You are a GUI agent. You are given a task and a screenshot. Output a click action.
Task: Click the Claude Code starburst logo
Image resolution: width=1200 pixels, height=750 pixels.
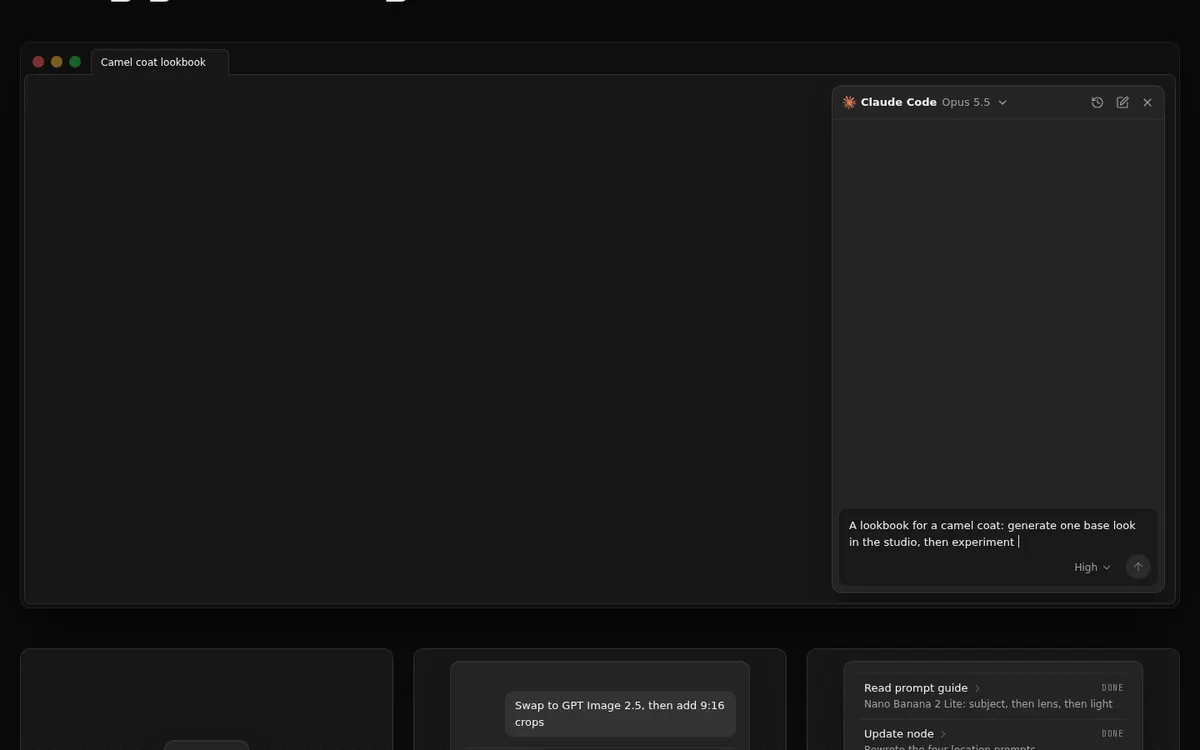[x=849, y=102]
